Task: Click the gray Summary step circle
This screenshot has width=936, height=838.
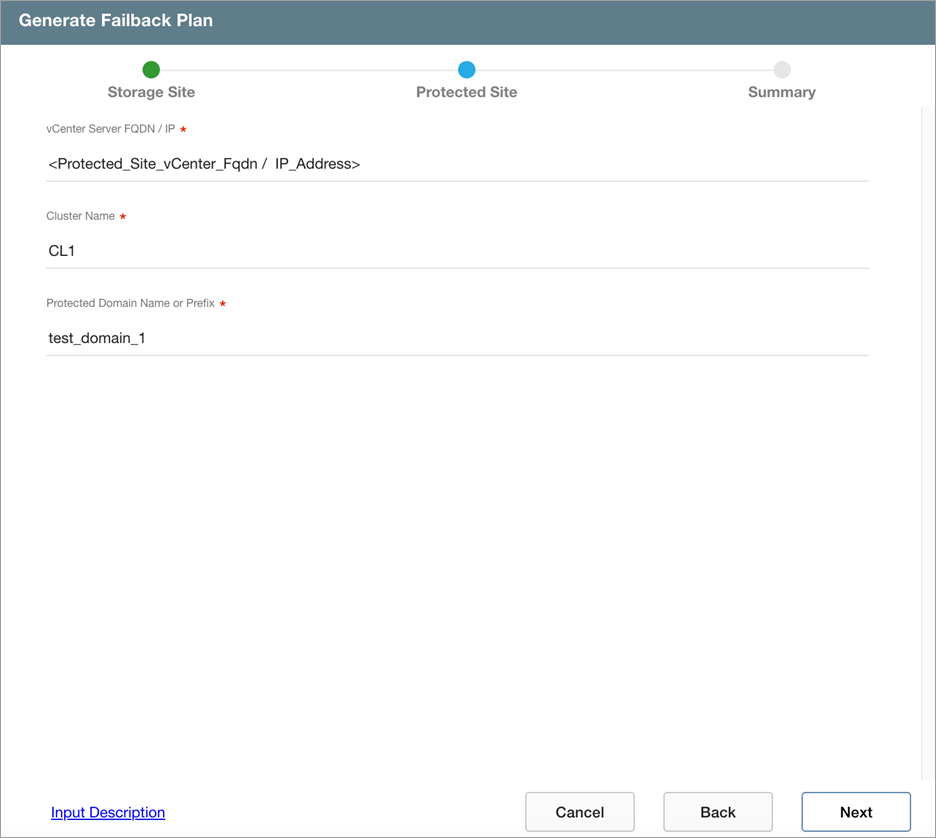Action: coord(782,70)
